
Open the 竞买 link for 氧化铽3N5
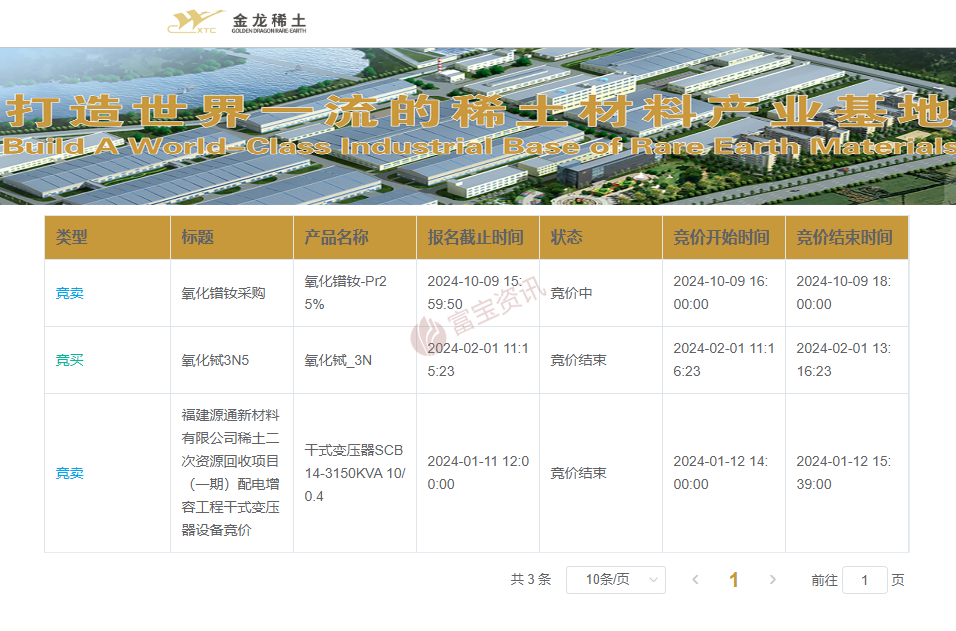tap(70, 360)
